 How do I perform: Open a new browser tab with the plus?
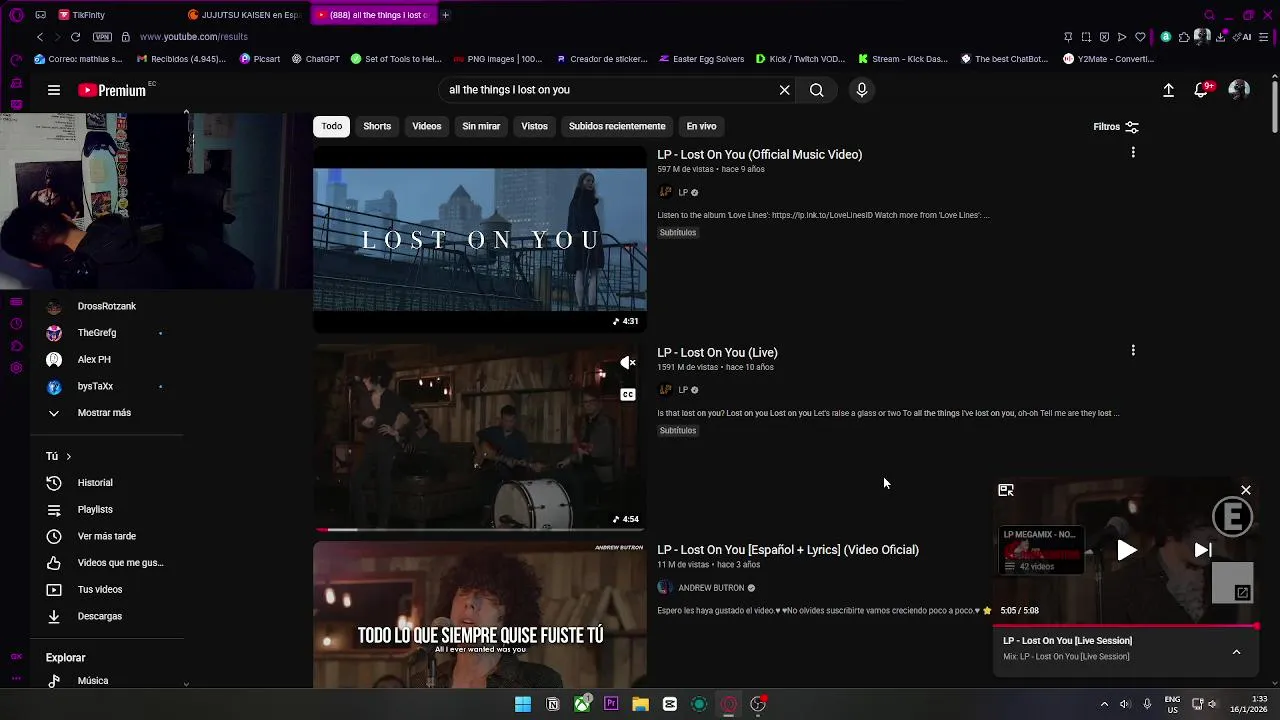click(445, 15)
